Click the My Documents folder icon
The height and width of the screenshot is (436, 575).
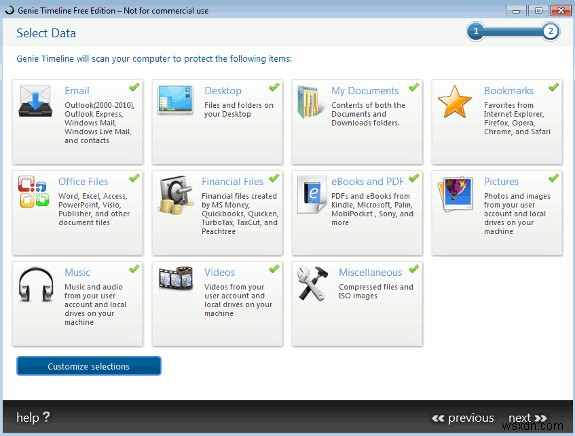click(x=310, y=102)
